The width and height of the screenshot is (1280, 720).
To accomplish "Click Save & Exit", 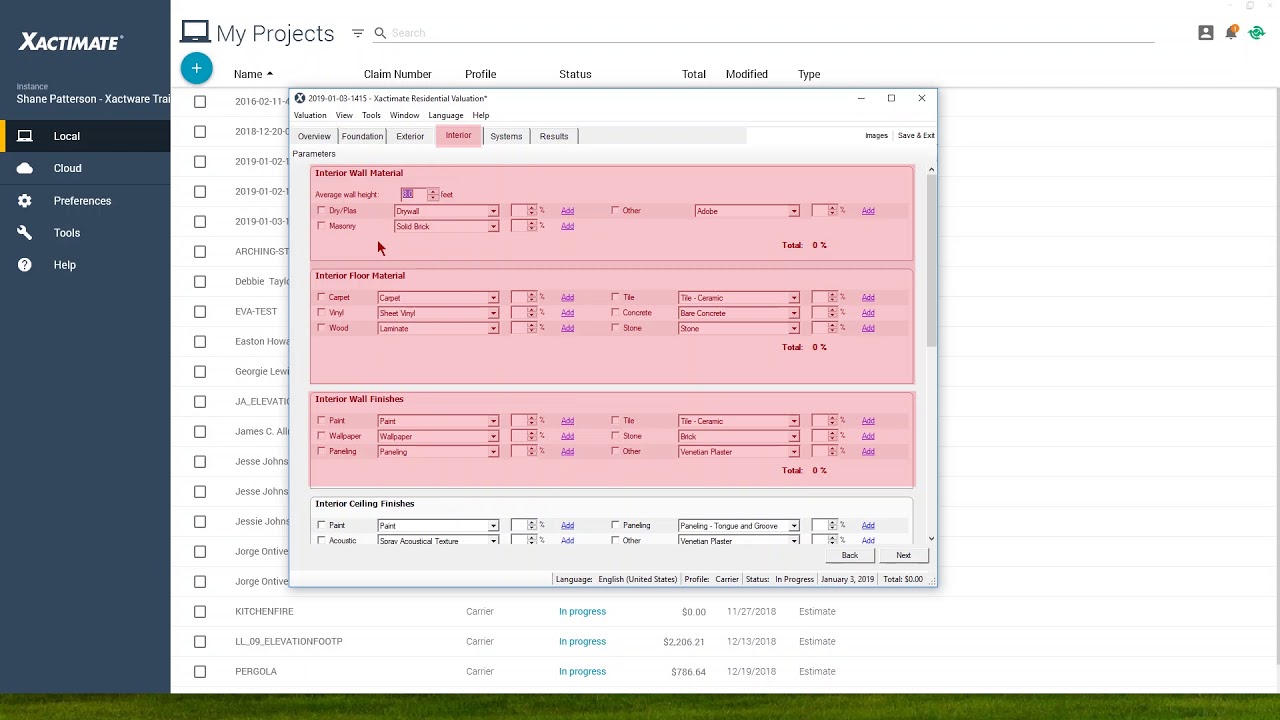I will pos(916,136).
